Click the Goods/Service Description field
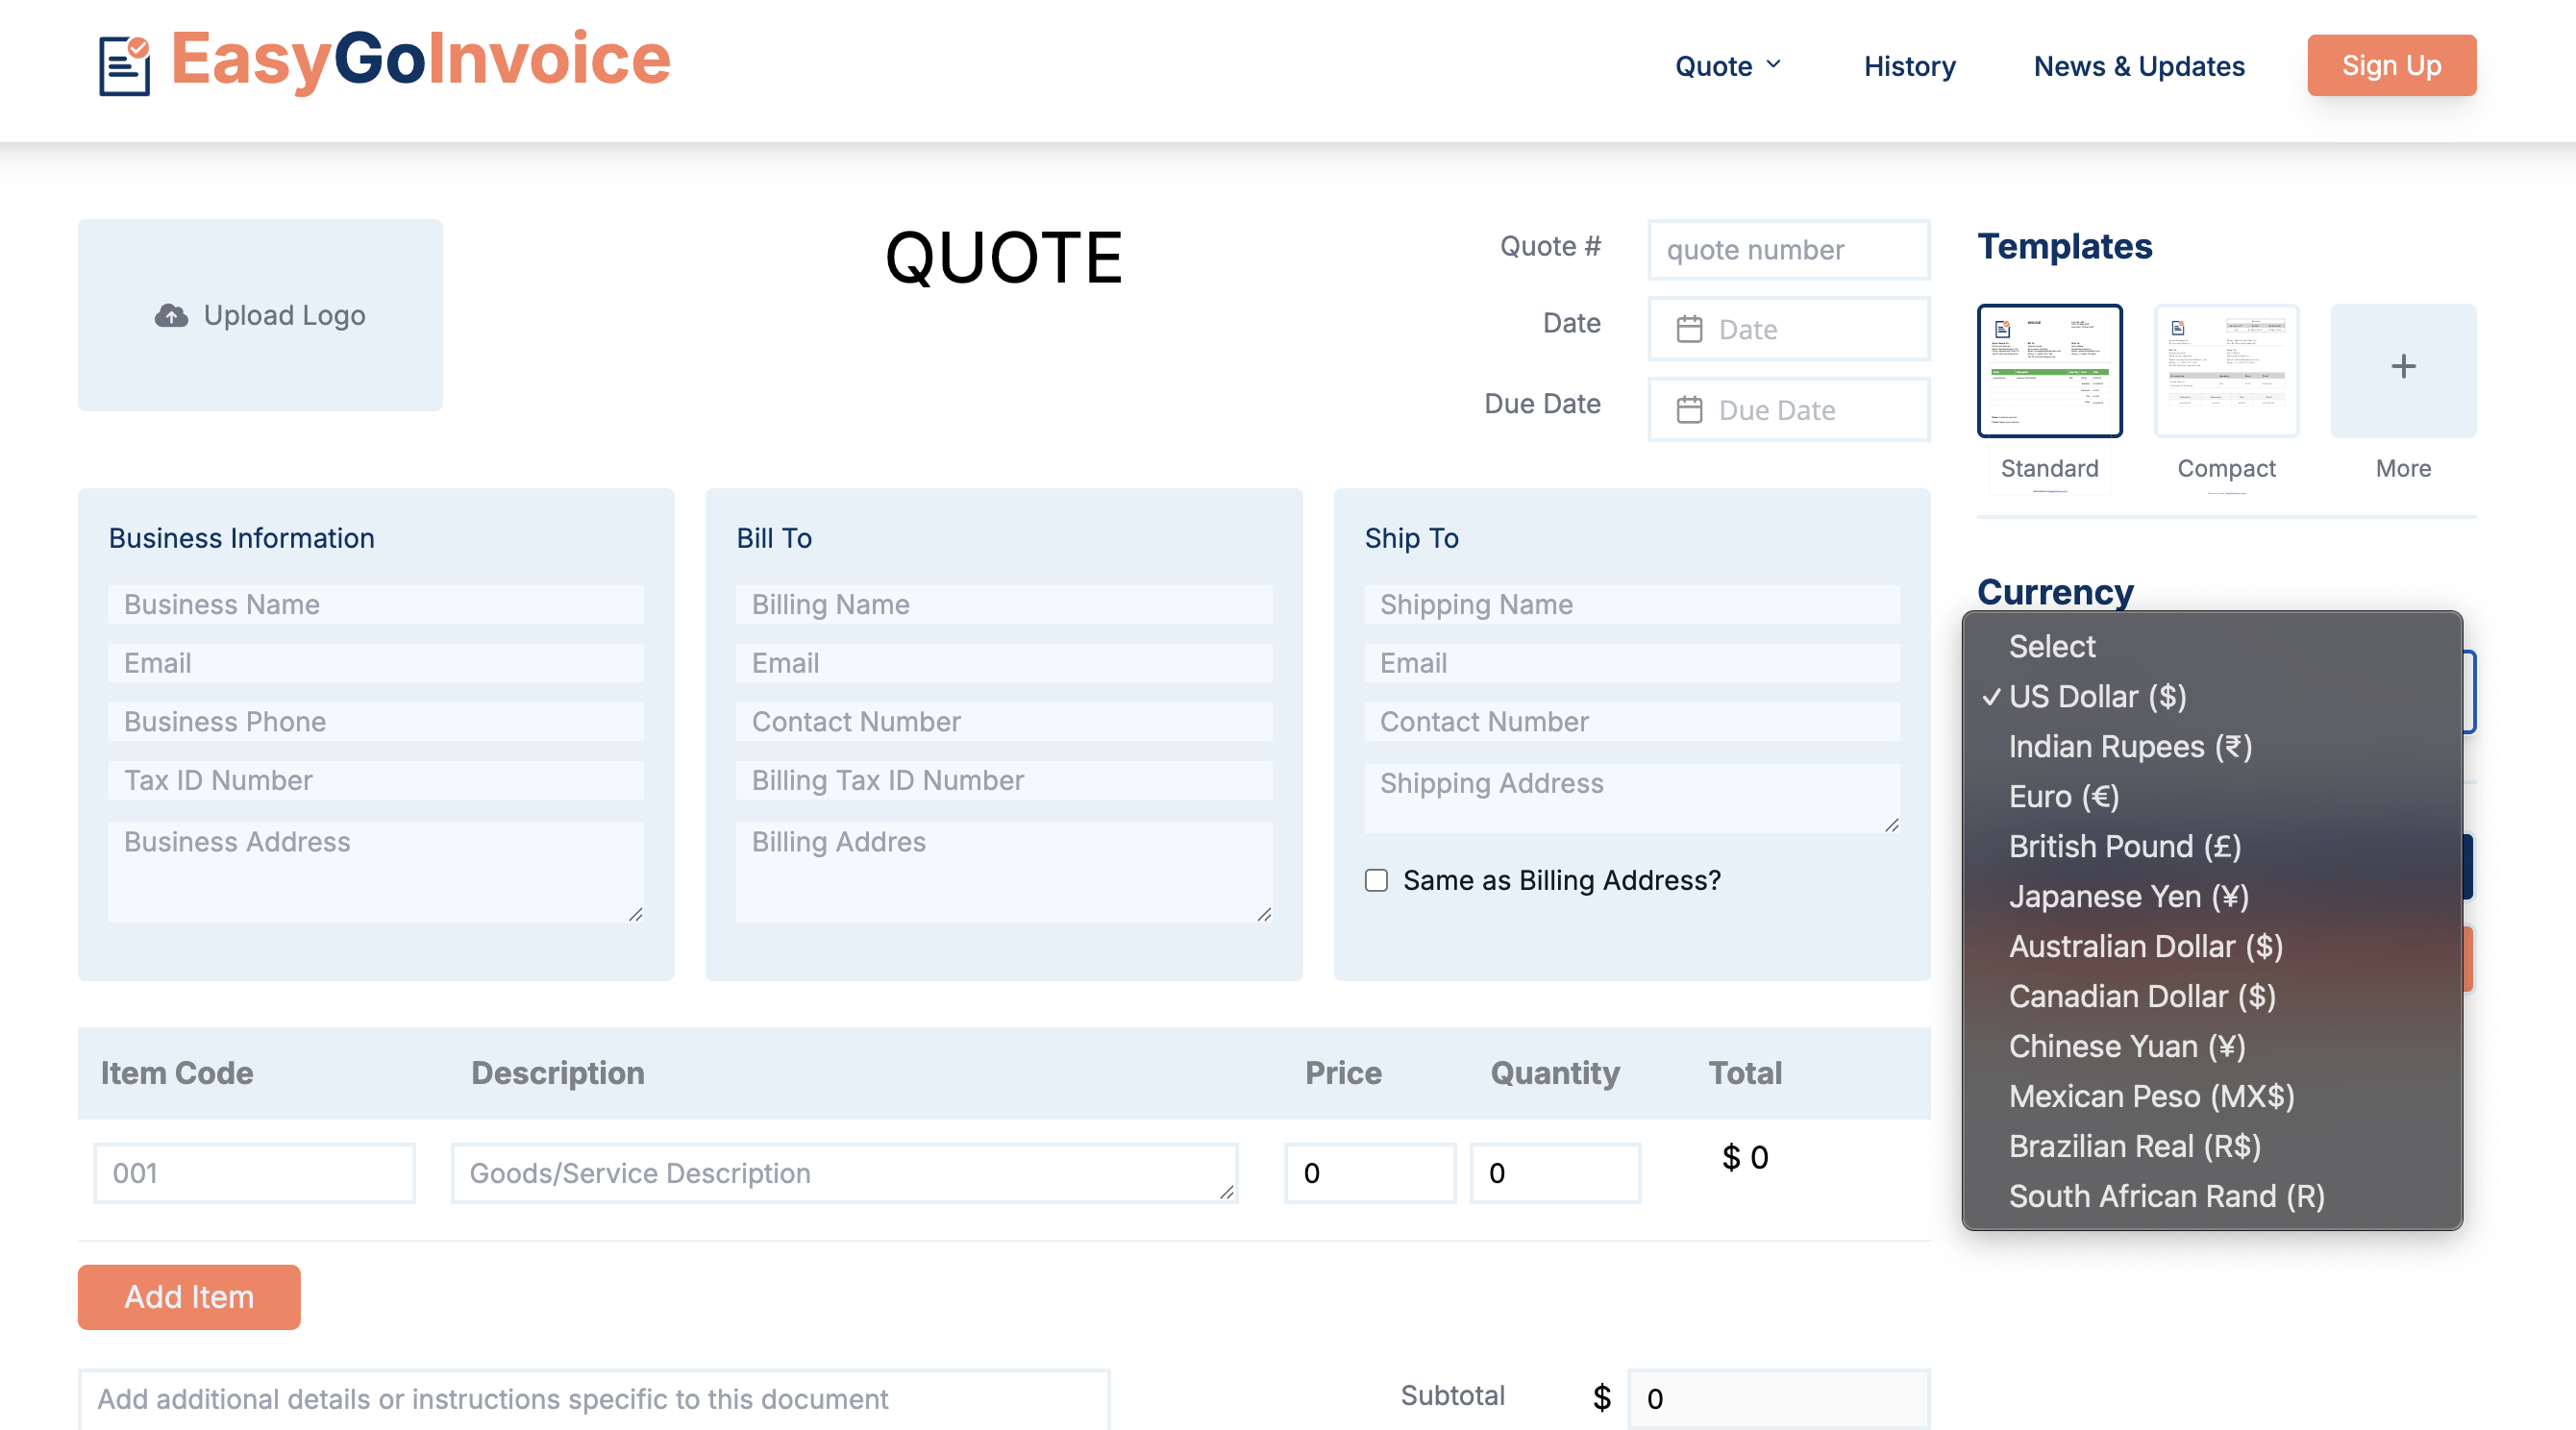2576x1430 pixels. [x=843, y=1173]
